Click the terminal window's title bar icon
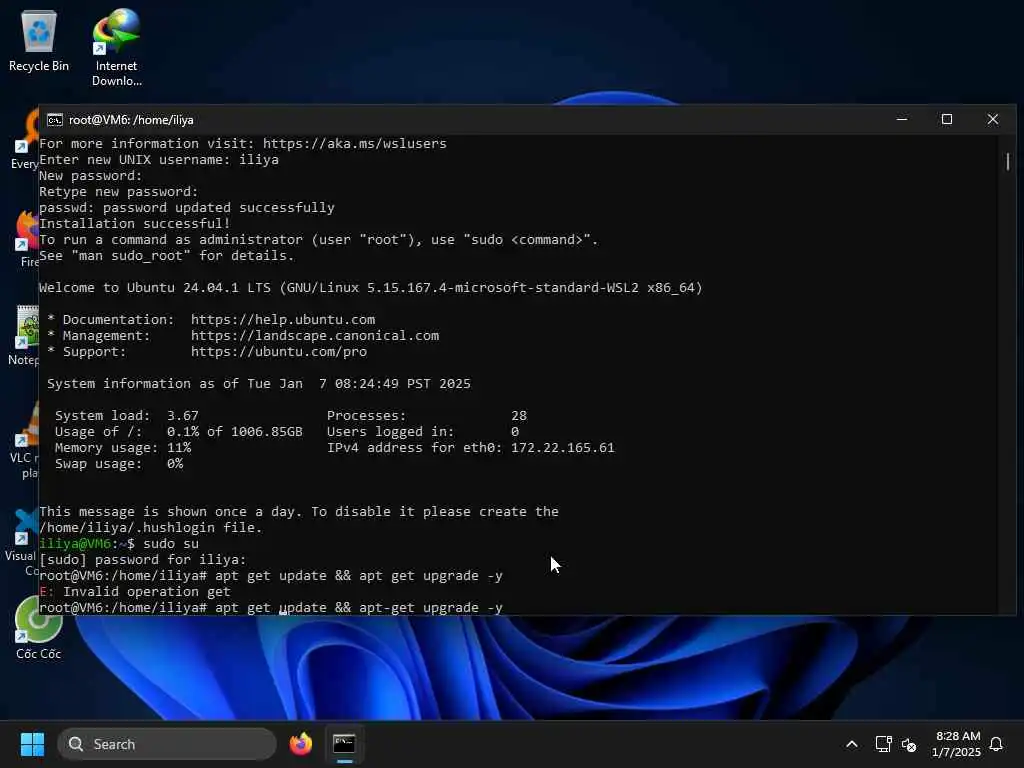The image size is (1024, 768). 55,120
